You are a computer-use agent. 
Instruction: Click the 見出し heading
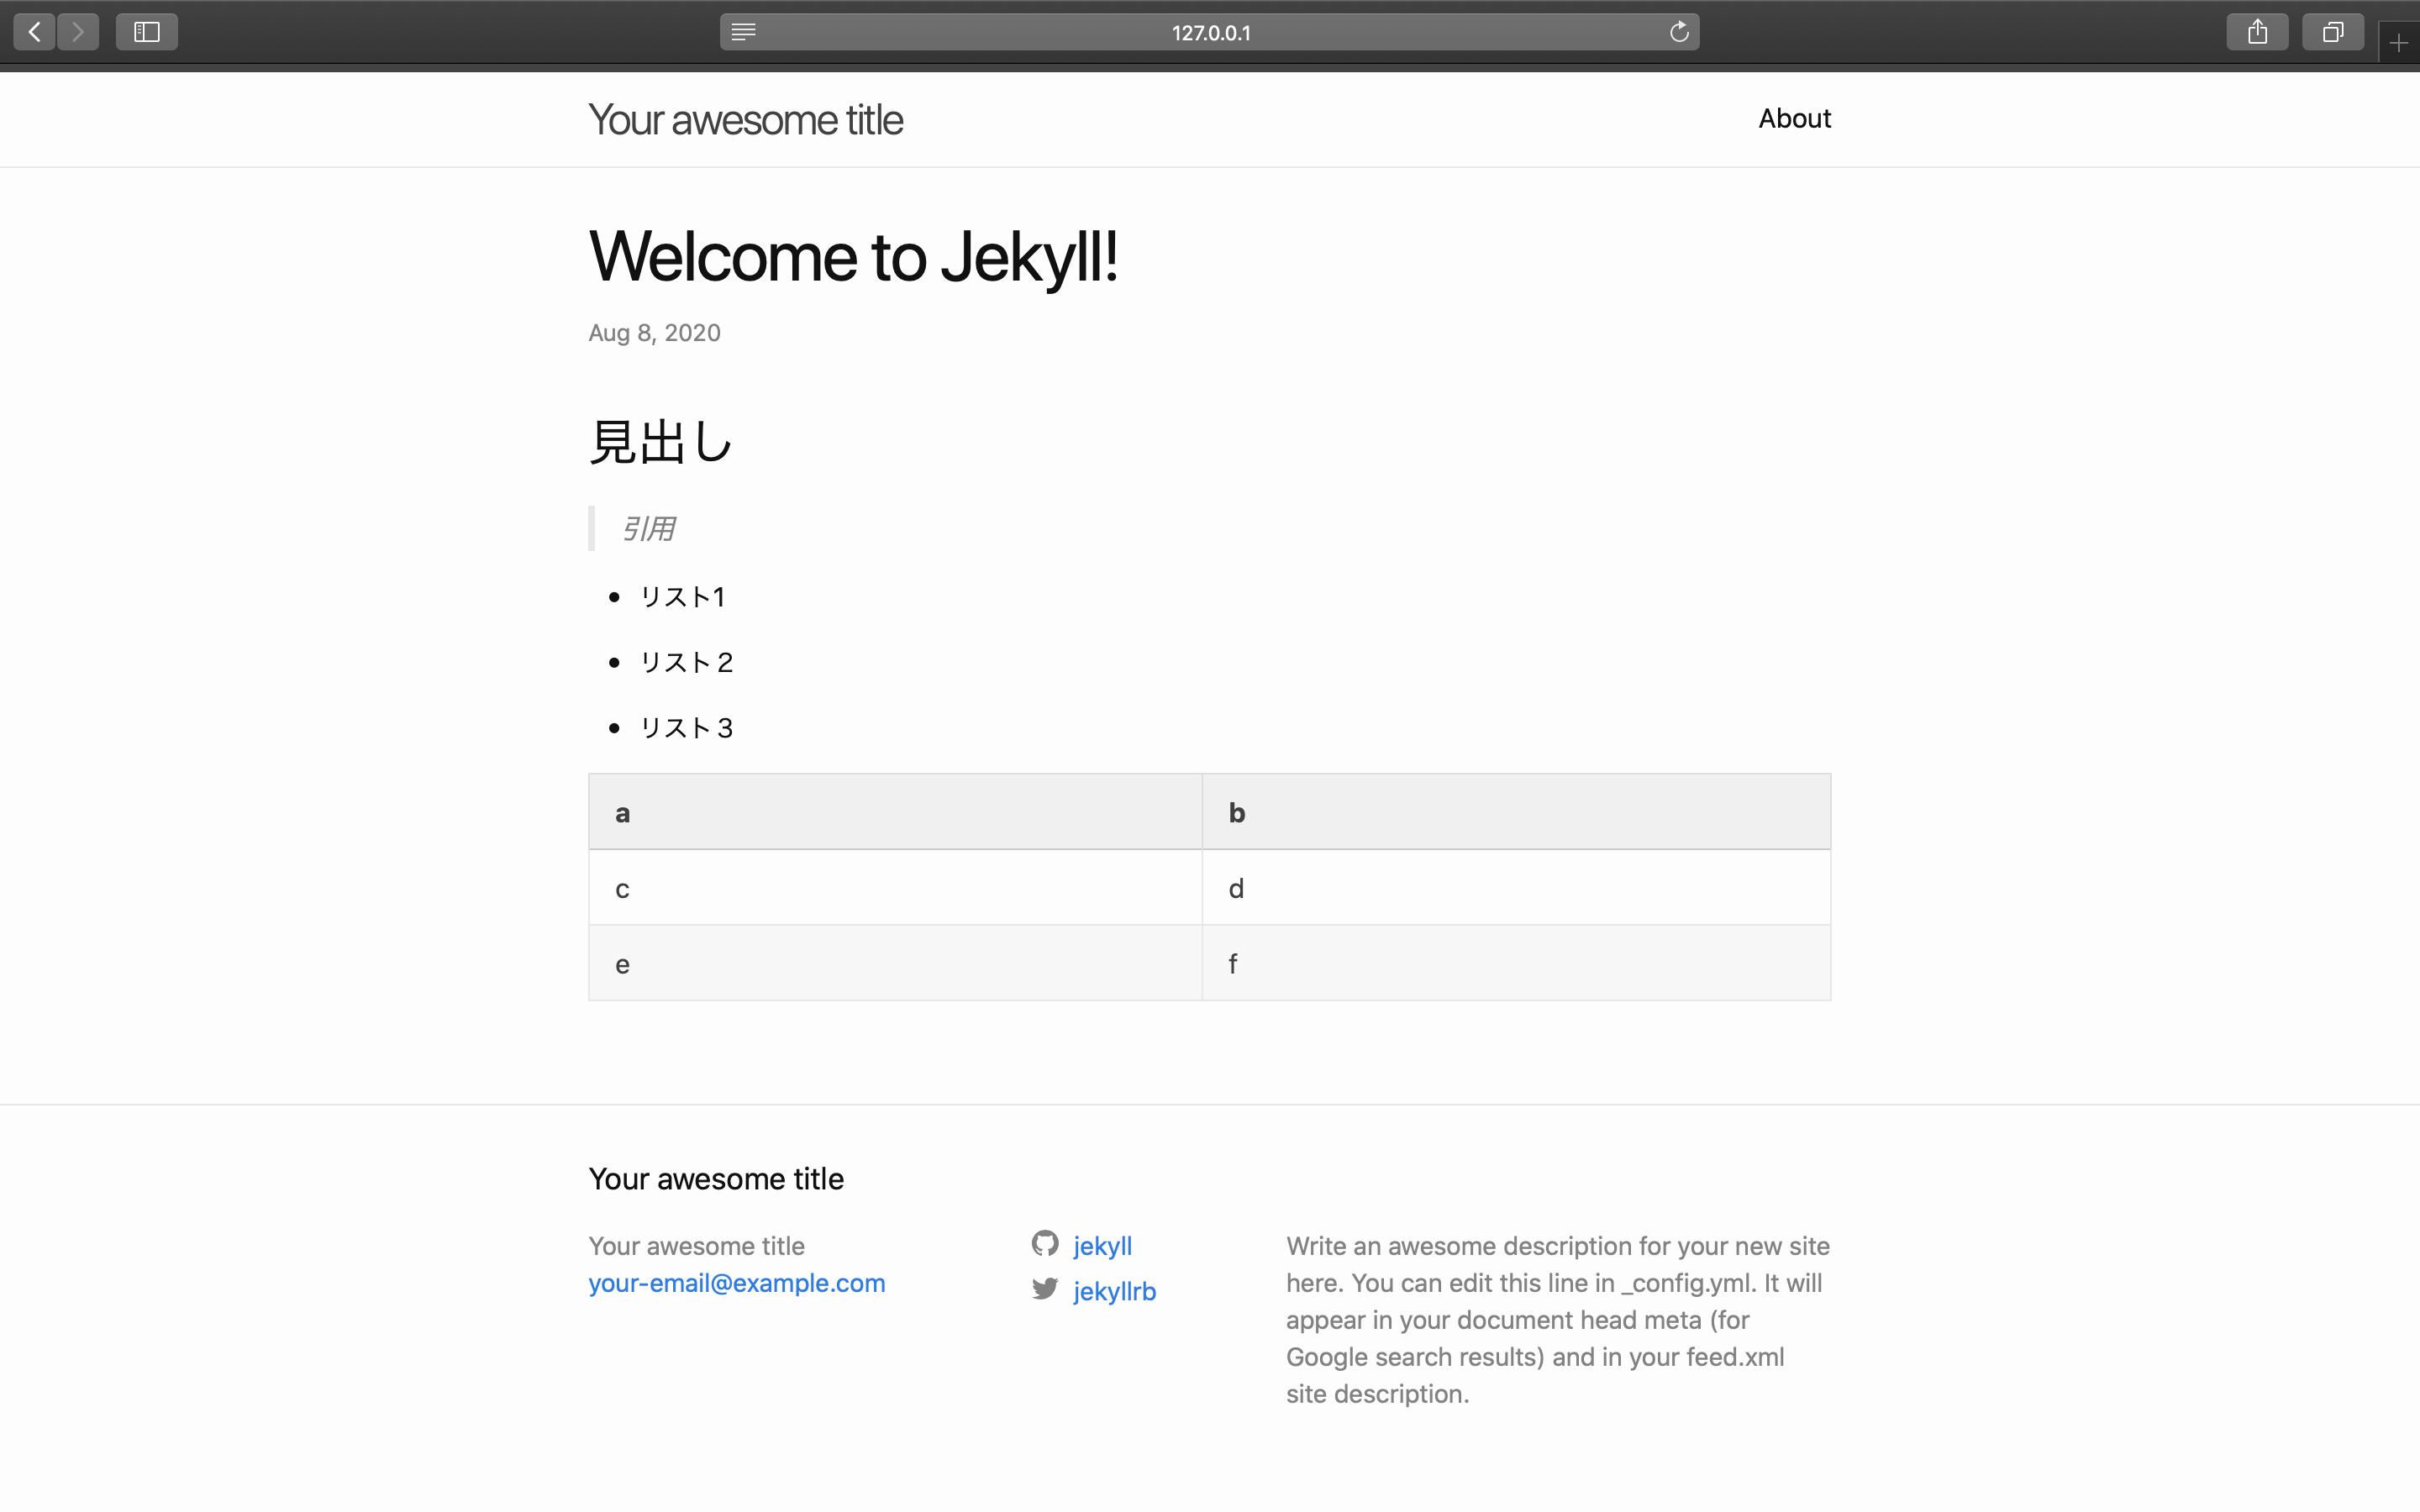(x=661, y=442)
